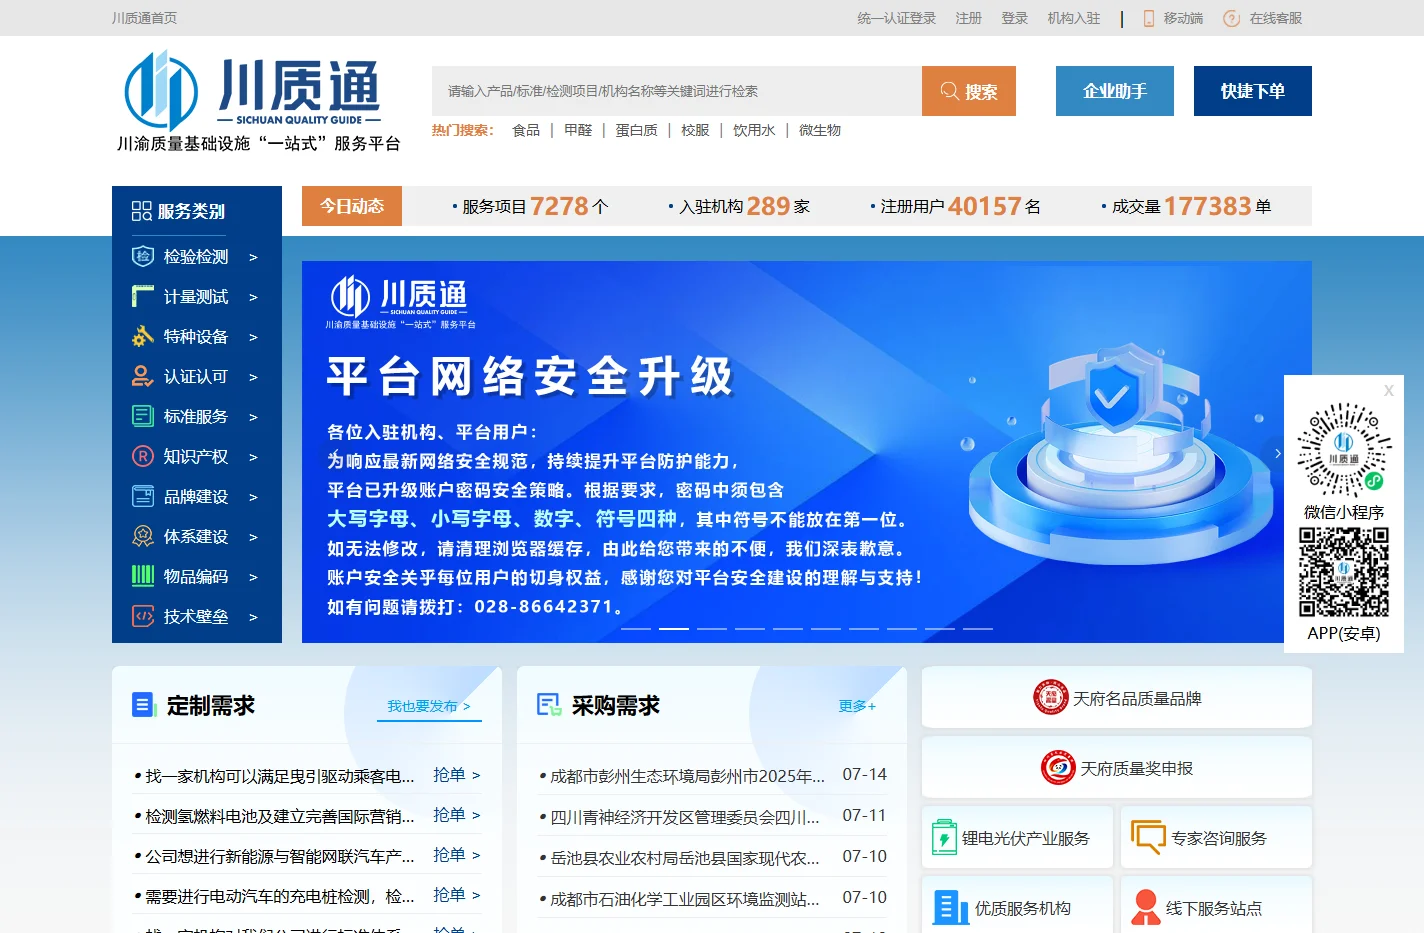The height and width of the screenshot is (933, 1424).
Task: Click the 定制需求 list icon
Action: click(x=144, y=705)
